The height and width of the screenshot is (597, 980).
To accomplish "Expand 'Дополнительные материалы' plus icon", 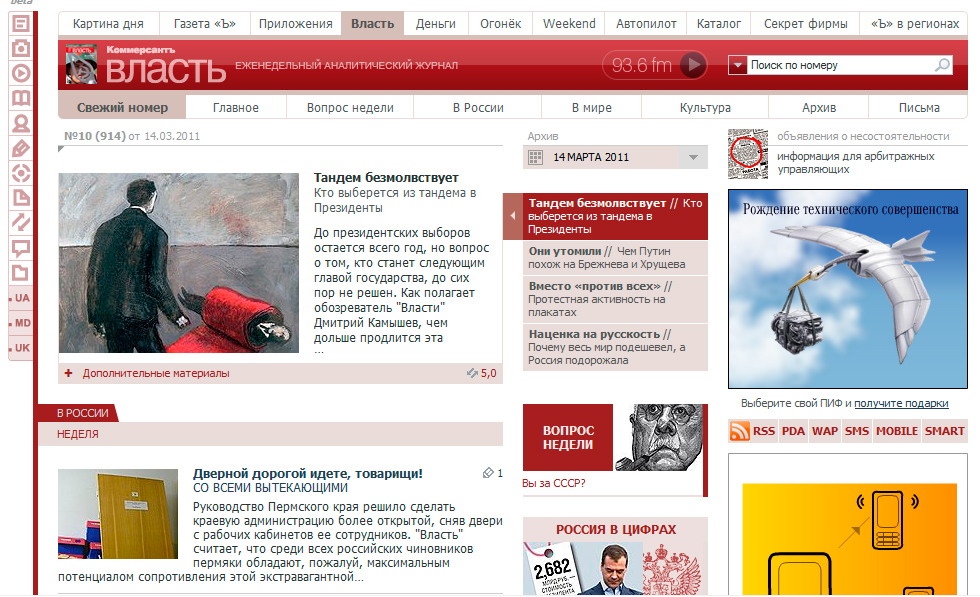I will point(69,373).
